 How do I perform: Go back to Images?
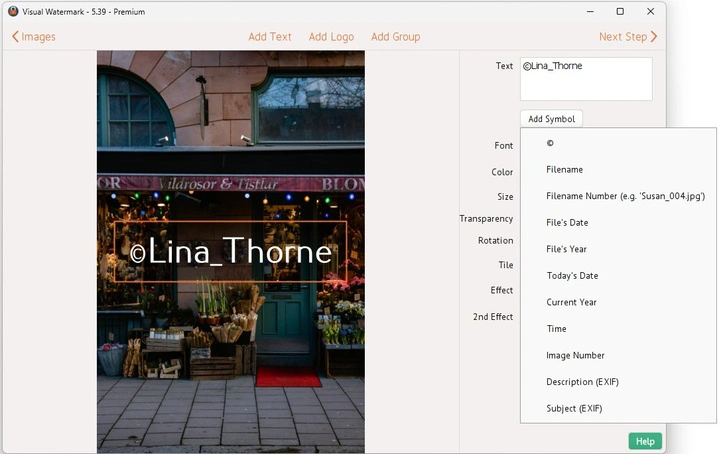coord(34,37)
